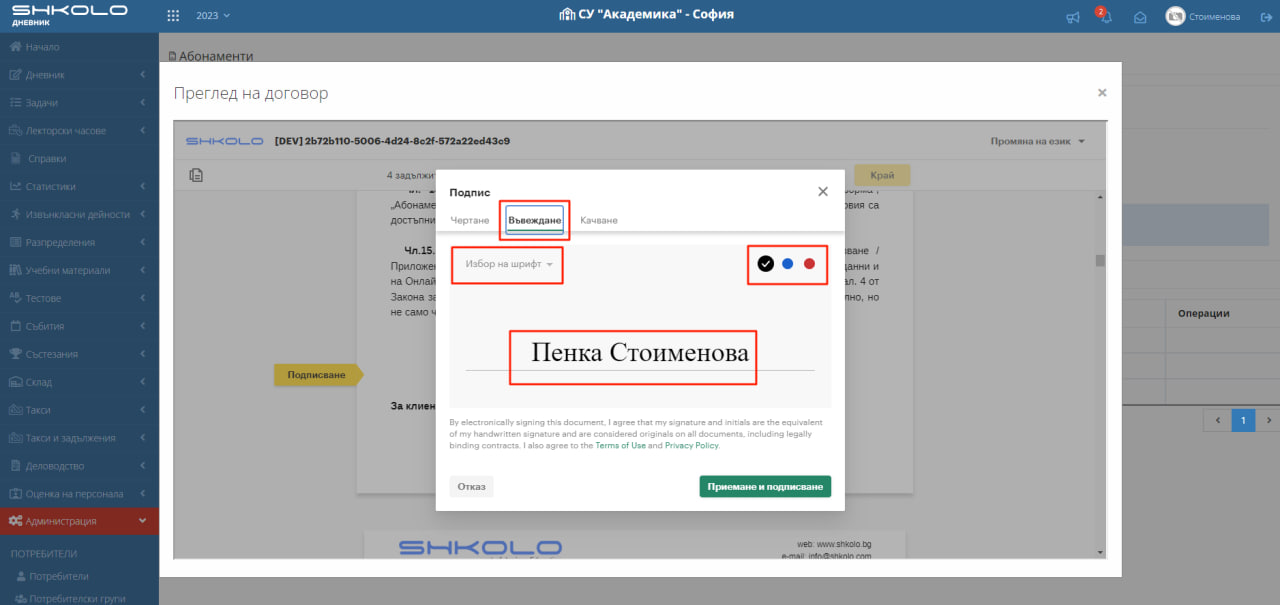Switch to the Чертане tab
1280x605 pixels.
469,220
